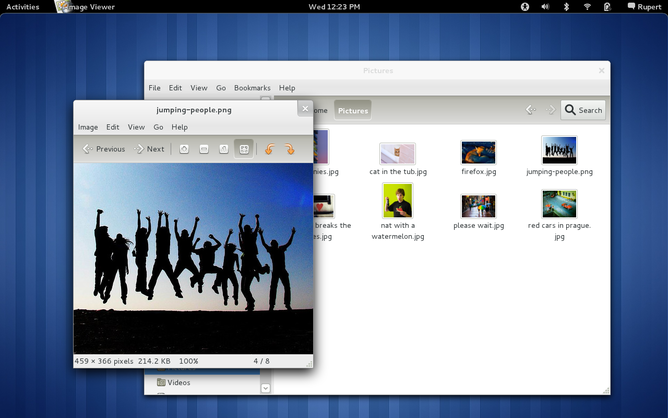Viewport: 668px width, 418px height.
Task: Rotate image counter-clockwise with left arrow icon
Action: tap(268, 149)
